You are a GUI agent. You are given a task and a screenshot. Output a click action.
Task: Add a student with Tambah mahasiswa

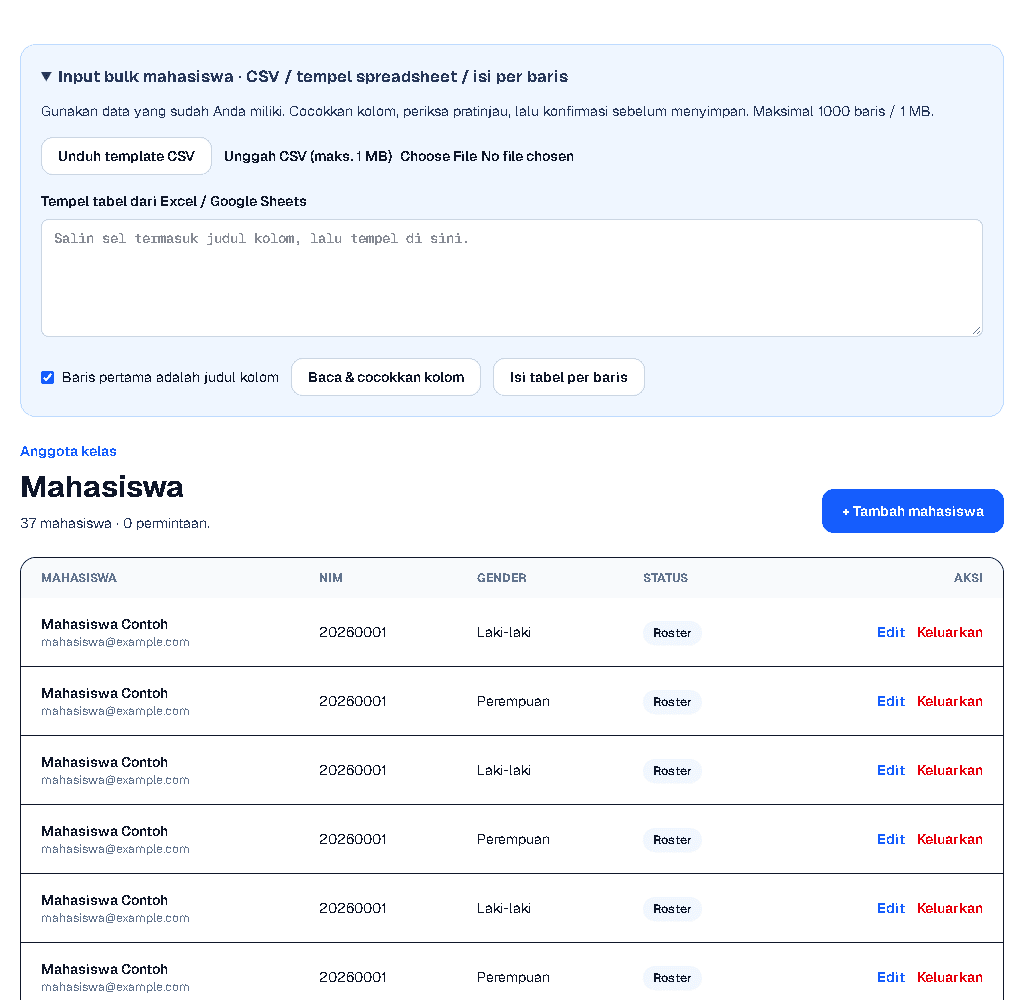click(912, 511)
